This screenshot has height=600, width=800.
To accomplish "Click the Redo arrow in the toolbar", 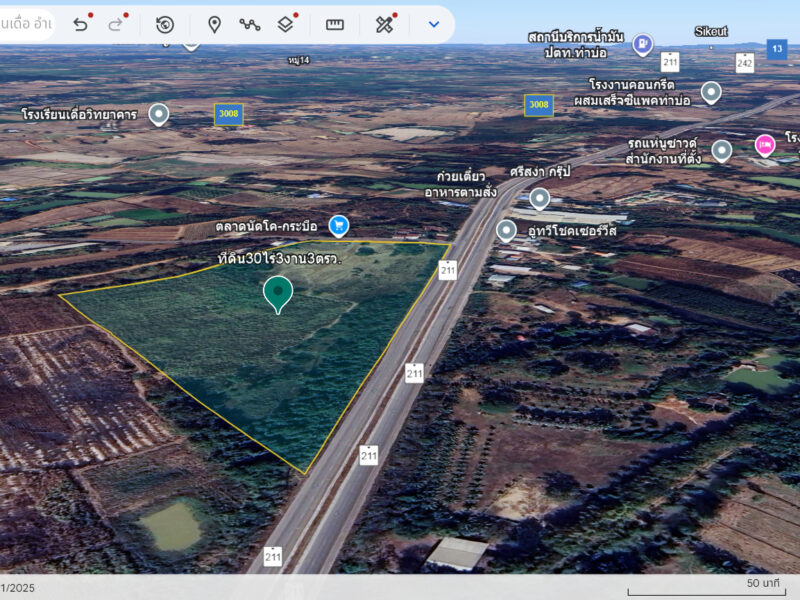I will coord(115,24).
